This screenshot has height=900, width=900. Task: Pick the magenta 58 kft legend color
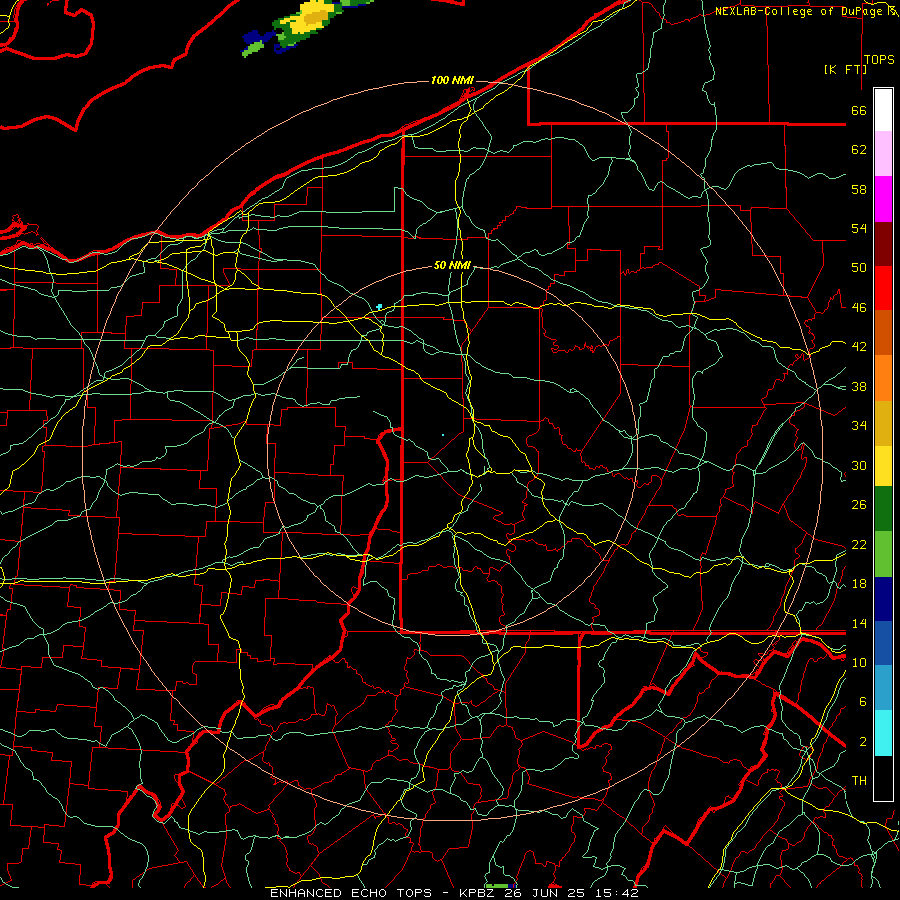[883, 199]
